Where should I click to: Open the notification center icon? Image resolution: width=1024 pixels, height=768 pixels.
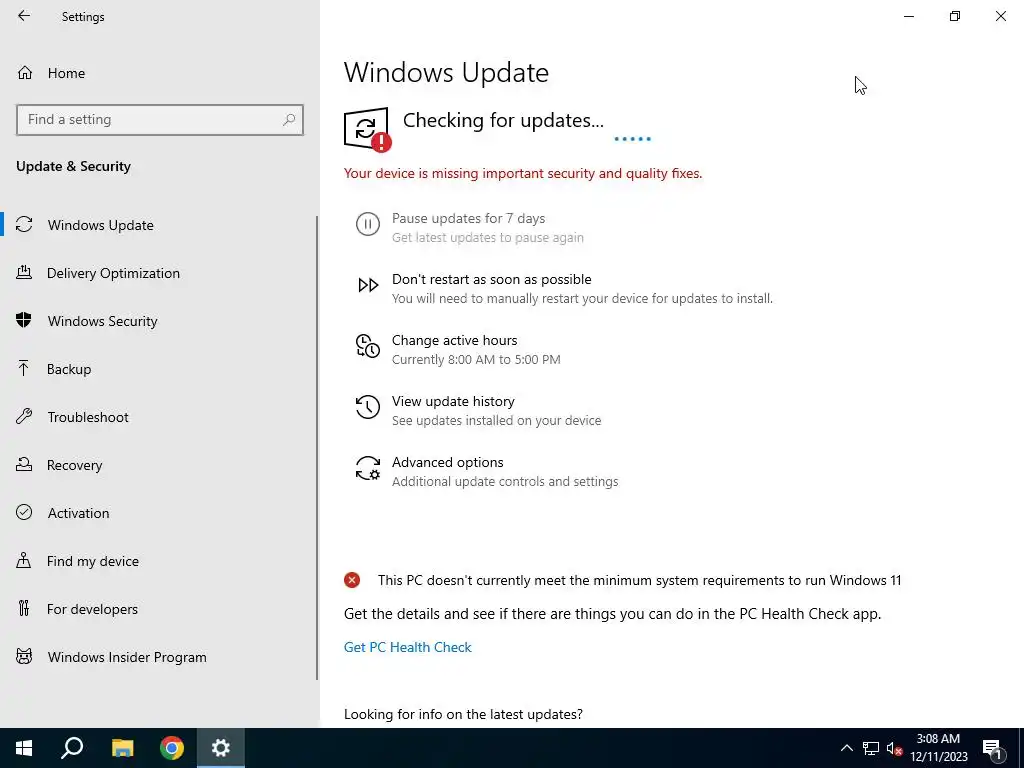pos(992,749)
